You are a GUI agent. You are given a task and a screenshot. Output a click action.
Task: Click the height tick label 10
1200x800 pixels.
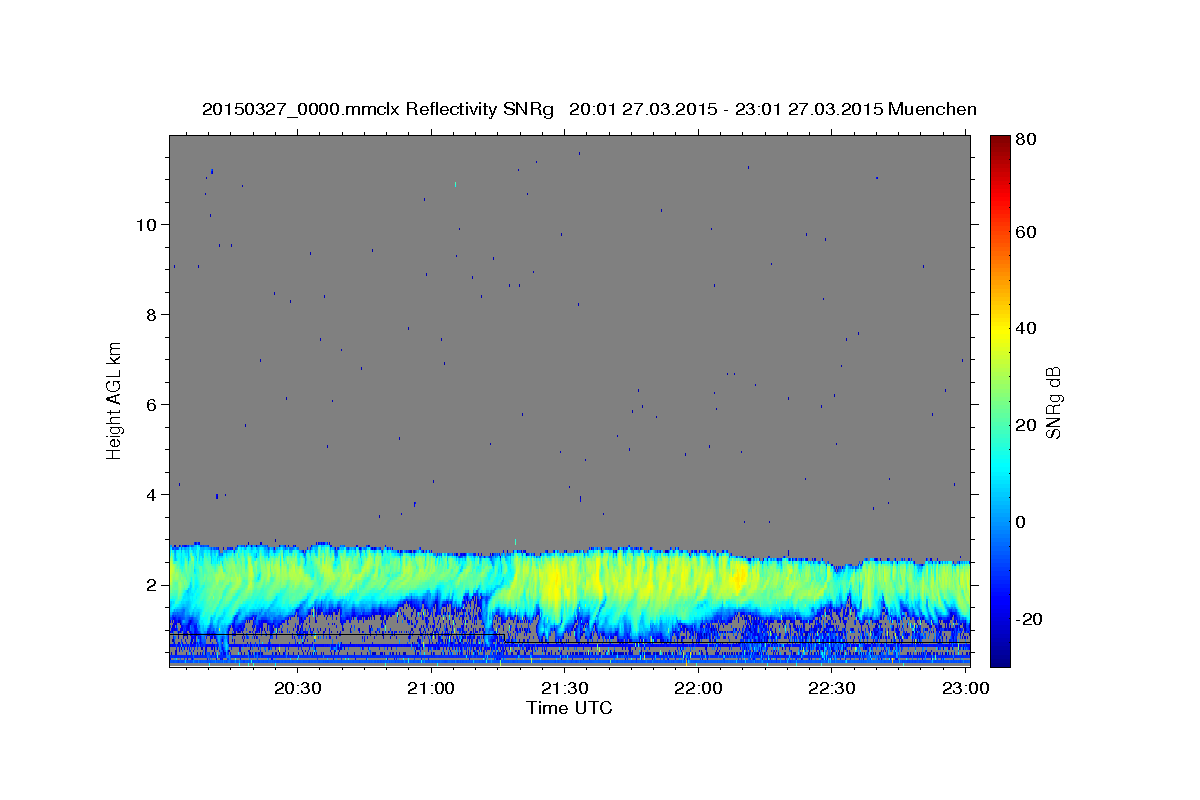pos(145,224)
